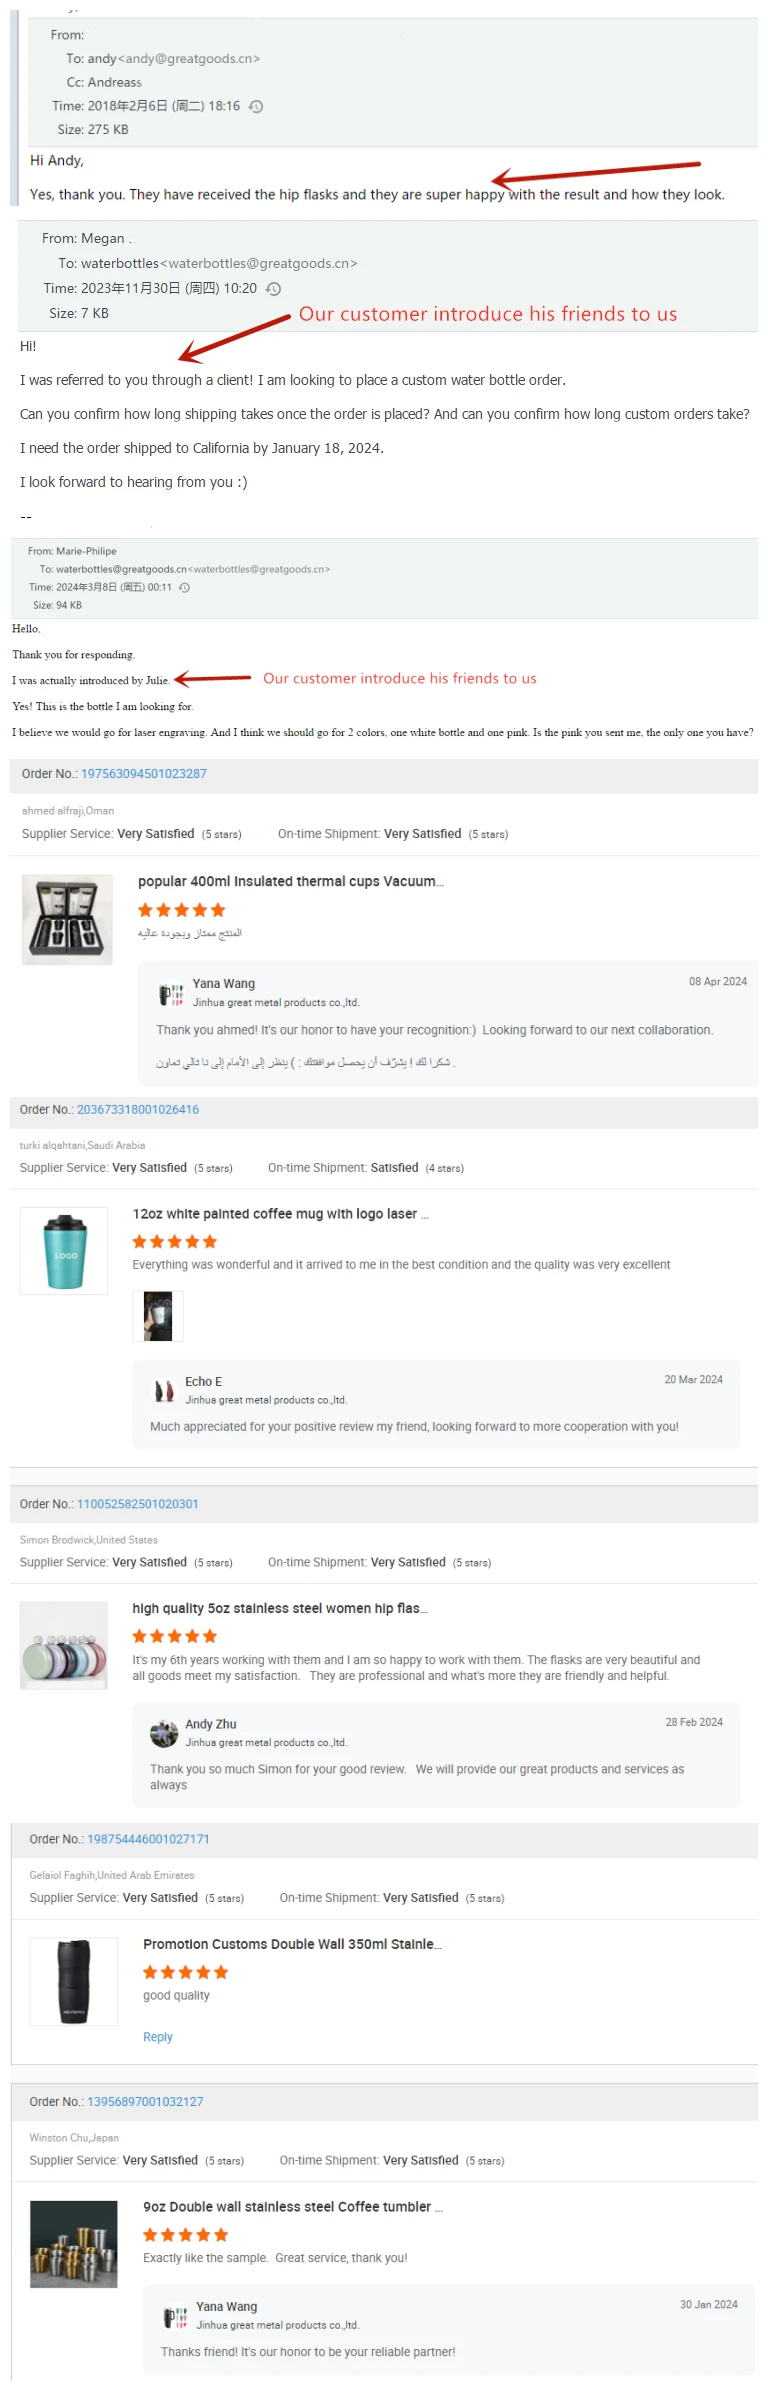Open the teal coffee mug product image
Screen dimensions: 768x2391
(x=64, y=1251)
